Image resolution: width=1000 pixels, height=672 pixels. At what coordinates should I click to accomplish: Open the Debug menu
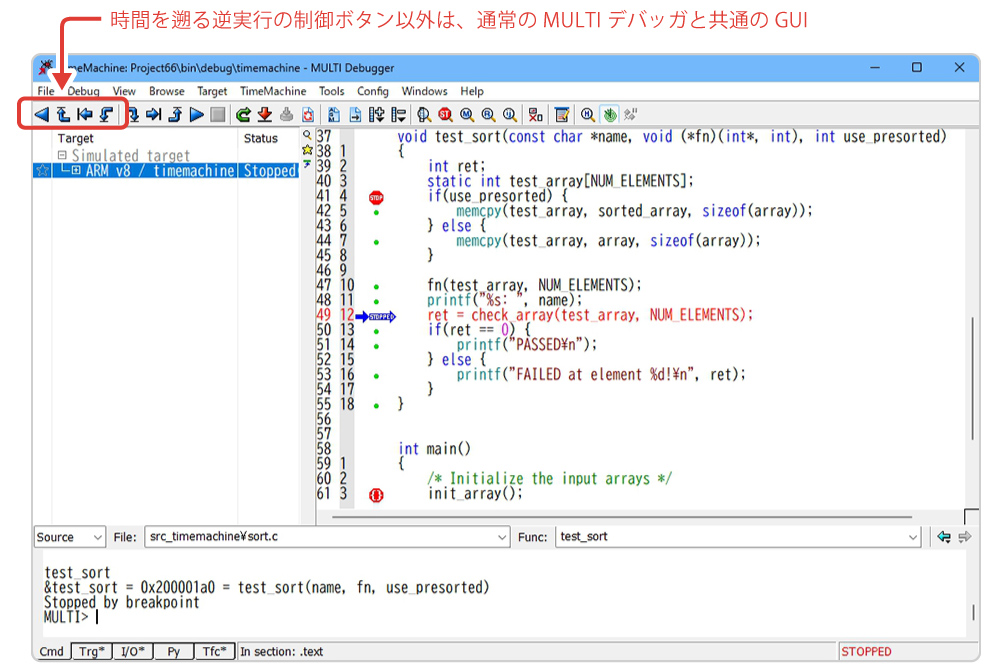84,91
